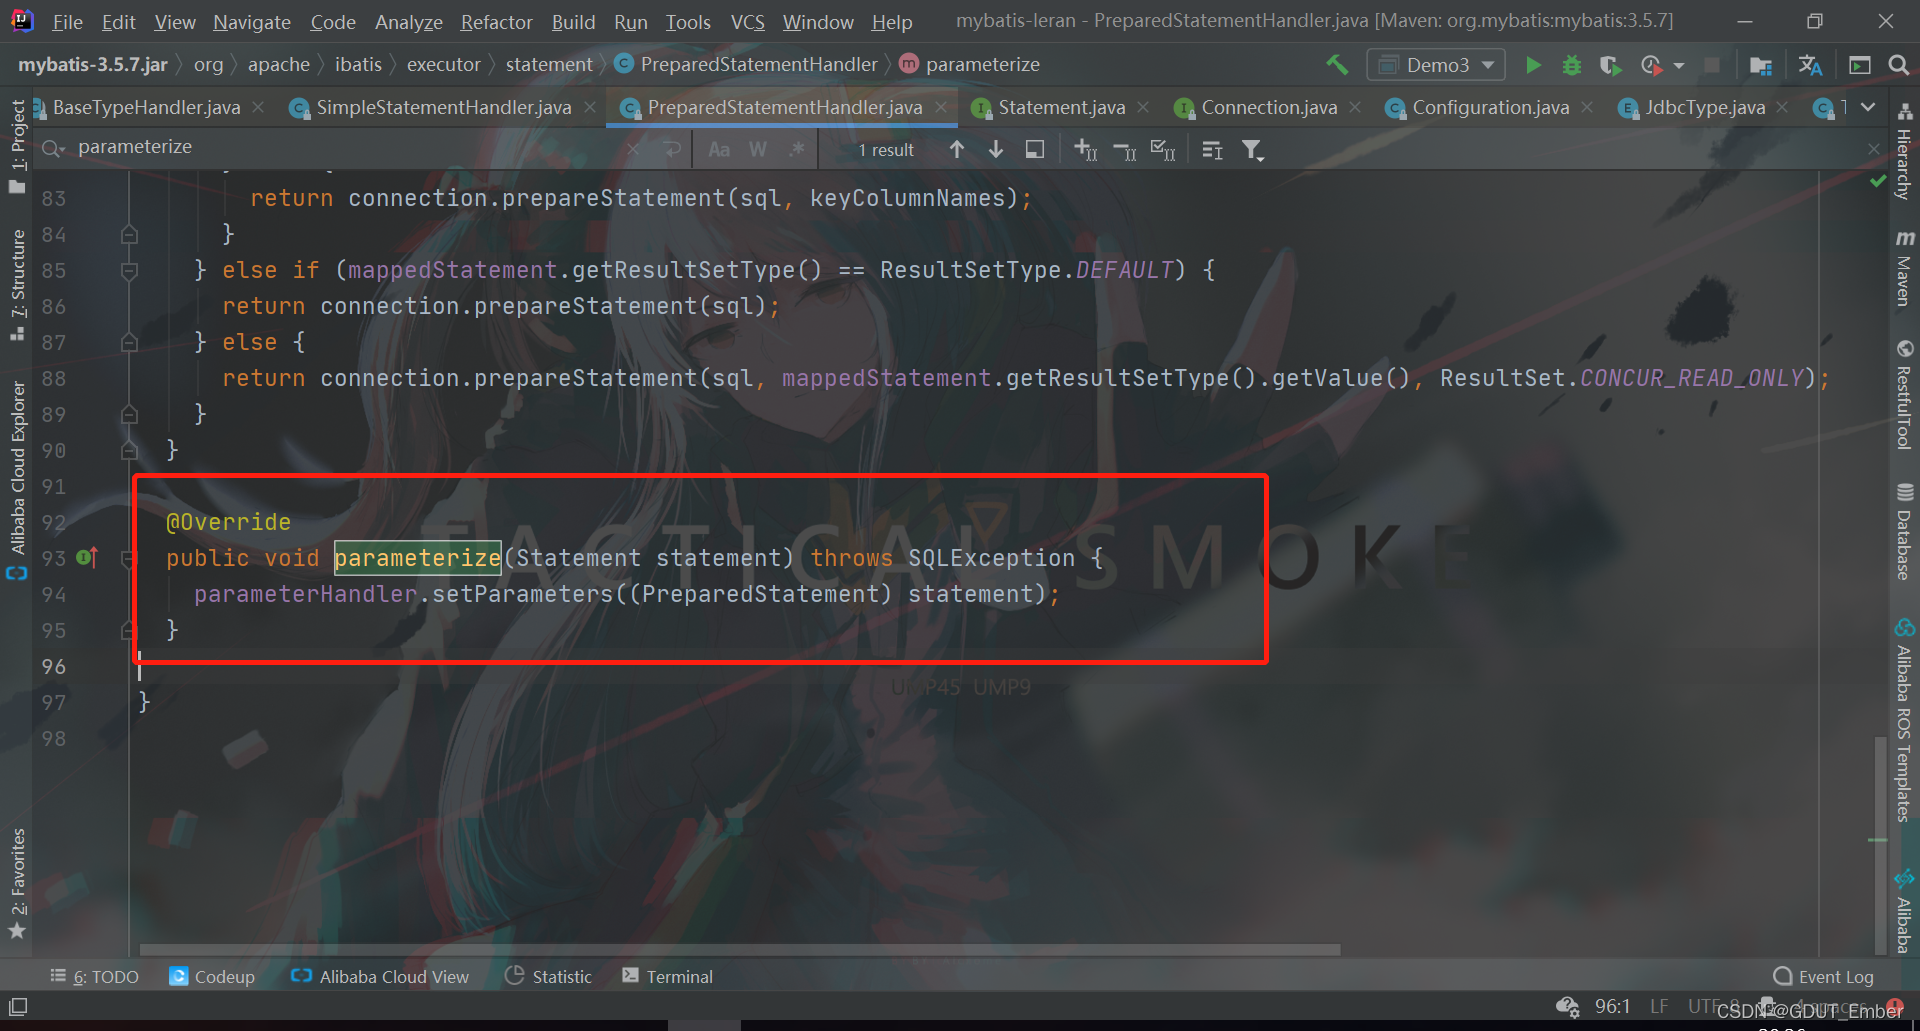Open the Demo3 run configuration dropdown
The width and height of the screenshot is (1920, 1031).
pos(1436,65)
